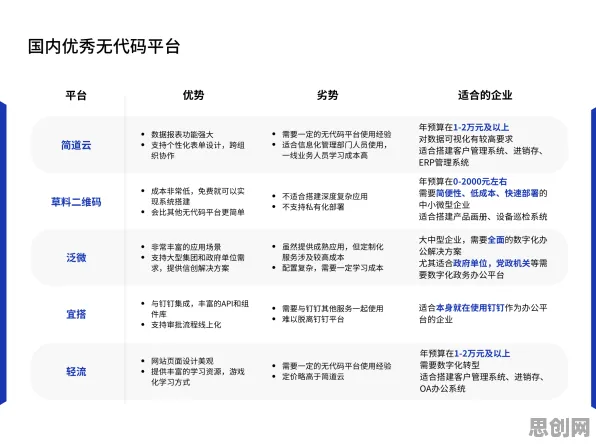Click 会比其他无代码平台更简单 text
Image resolution: width=596 pixels, height=446 pixels.
point(198,212)
